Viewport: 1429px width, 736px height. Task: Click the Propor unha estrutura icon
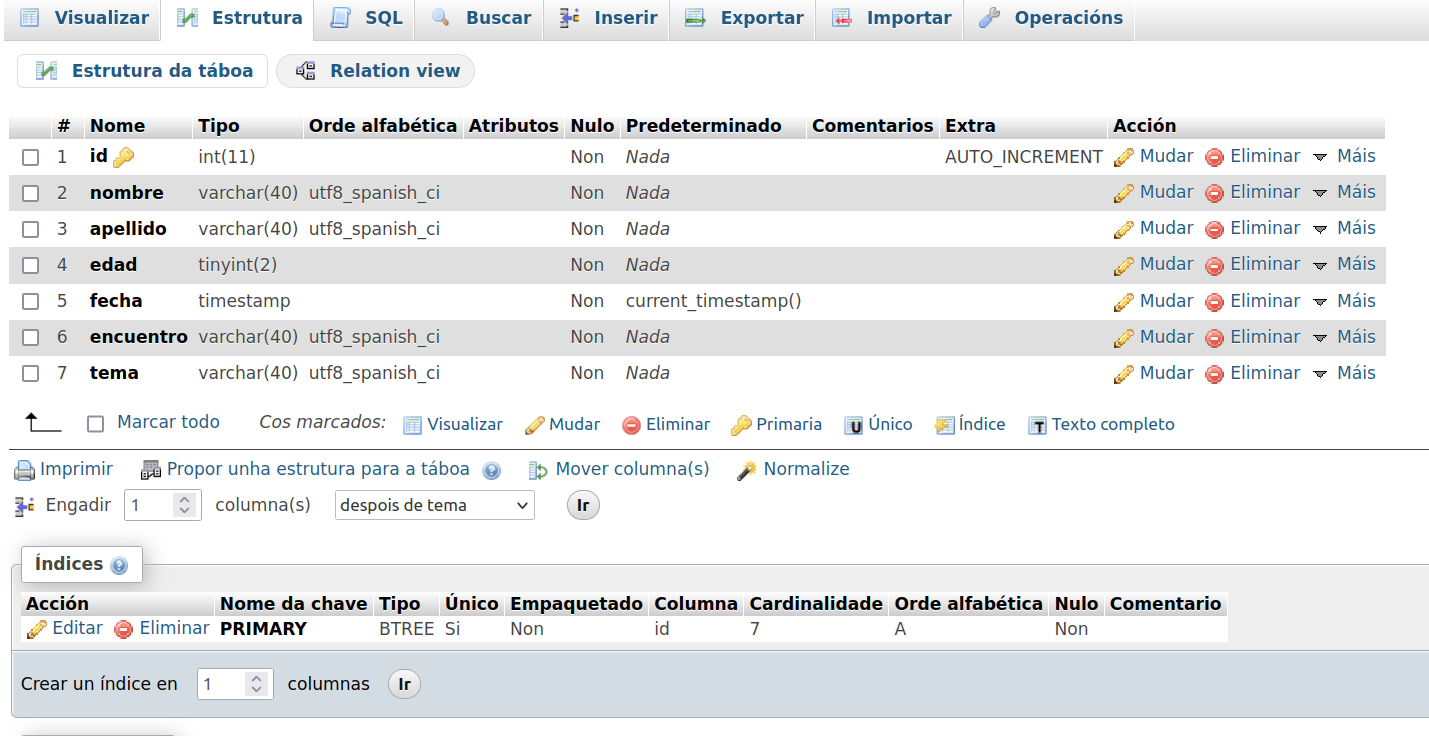coord(151,469)
